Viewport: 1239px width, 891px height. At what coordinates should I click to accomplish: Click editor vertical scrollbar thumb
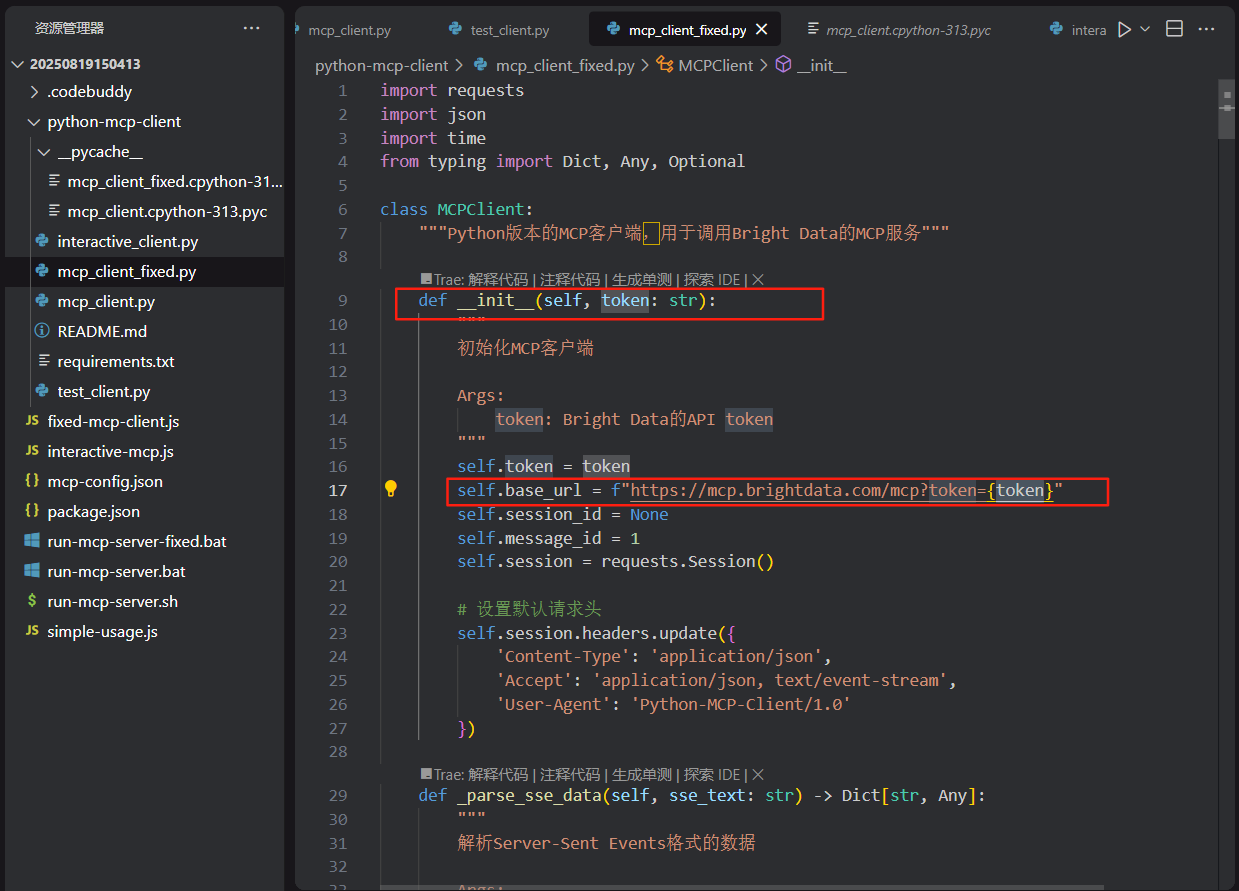(1227, 108)
